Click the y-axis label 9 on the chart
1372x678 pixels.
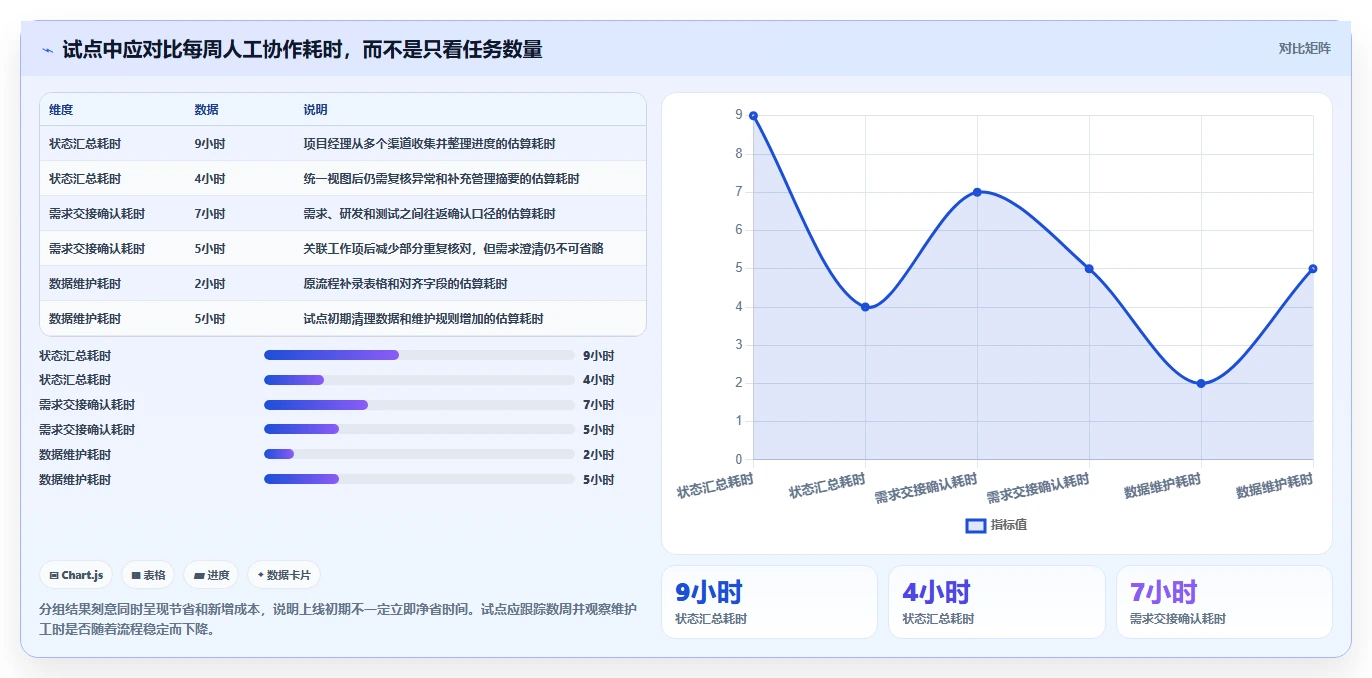[739, 116]
